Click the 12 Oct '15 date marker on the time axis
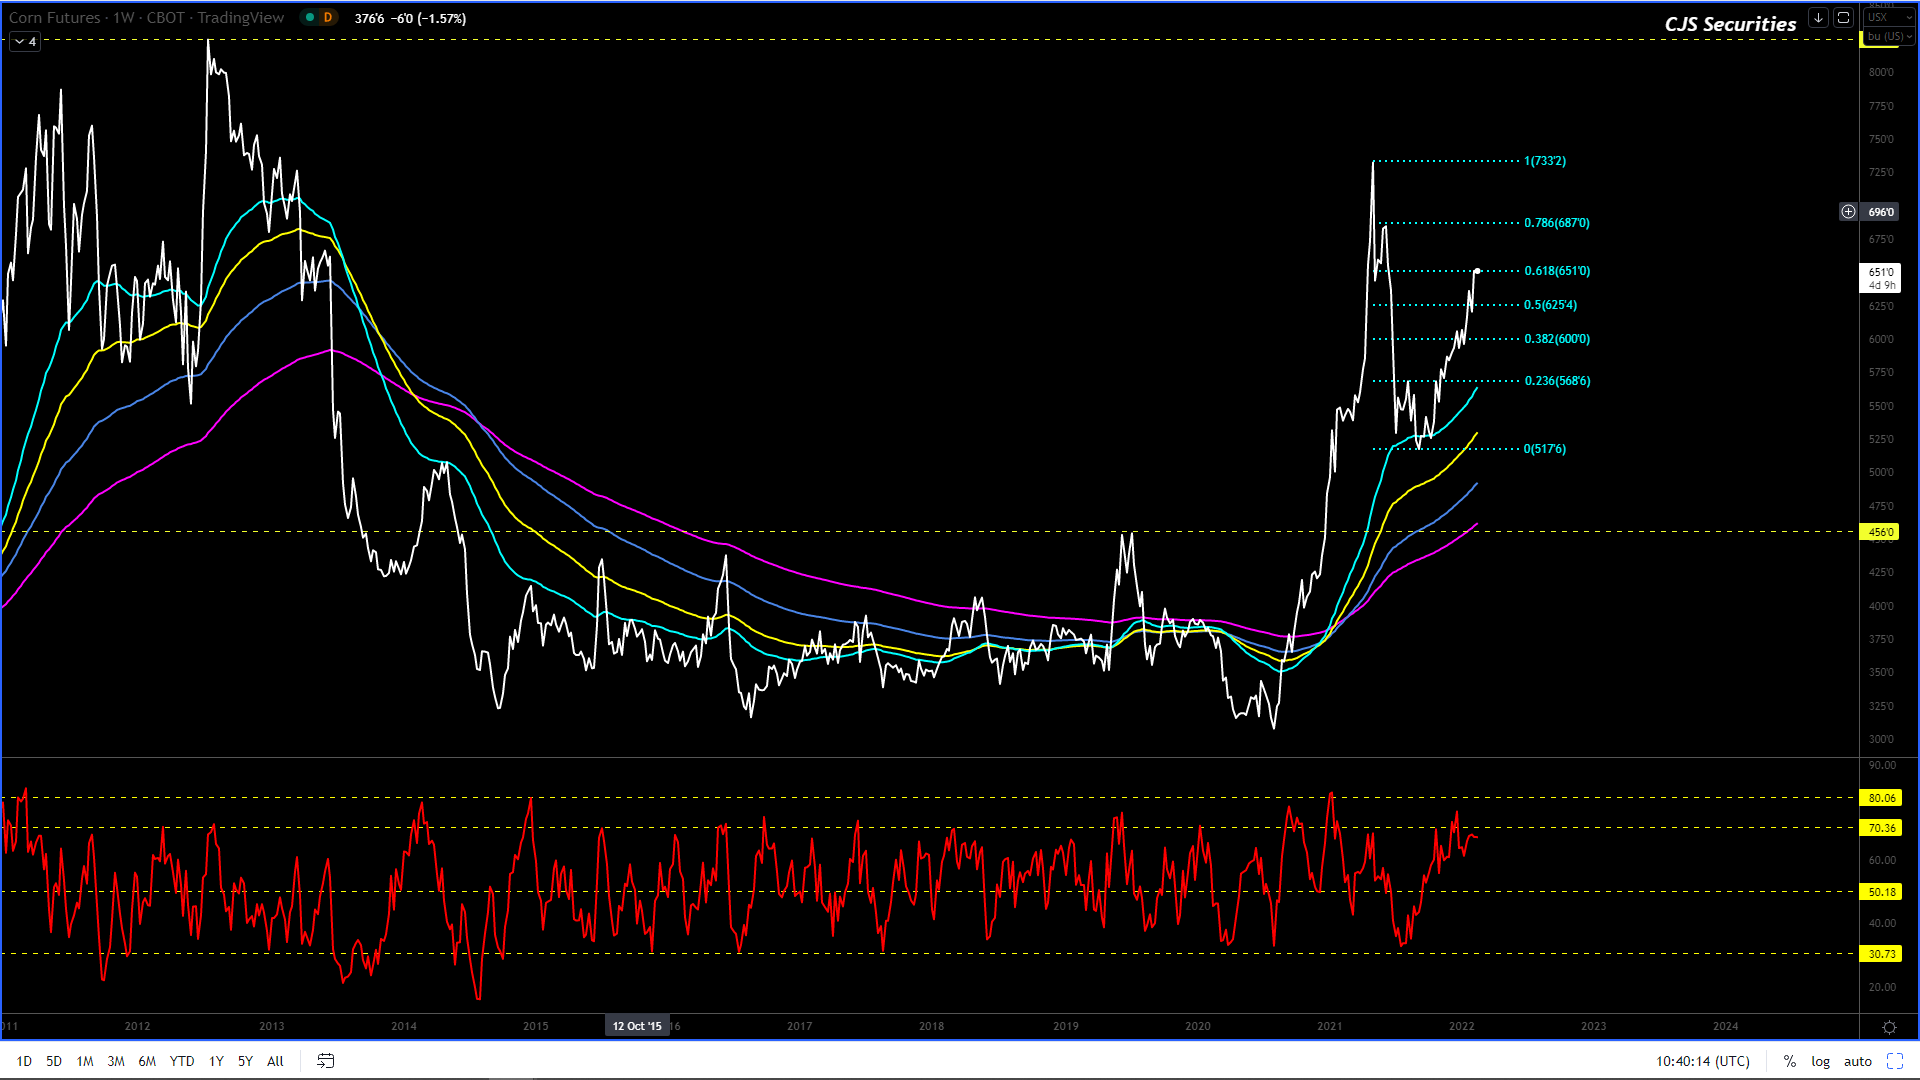The height and width of the screenshot is (1080, 1920). click(637, 1026)
